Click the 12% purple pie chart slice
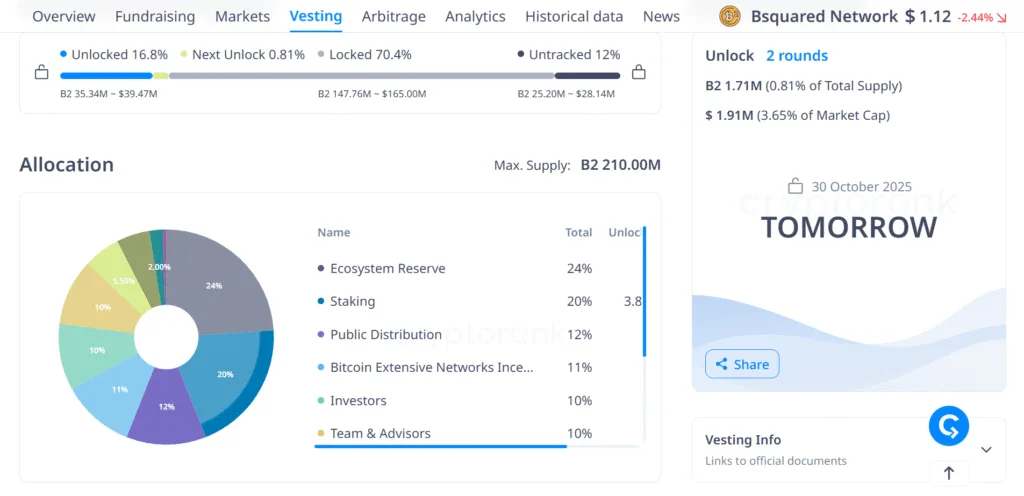Image resolution: width=1024 pixels, height=496 pixels. pyautogui.click(x=165, y=410)
